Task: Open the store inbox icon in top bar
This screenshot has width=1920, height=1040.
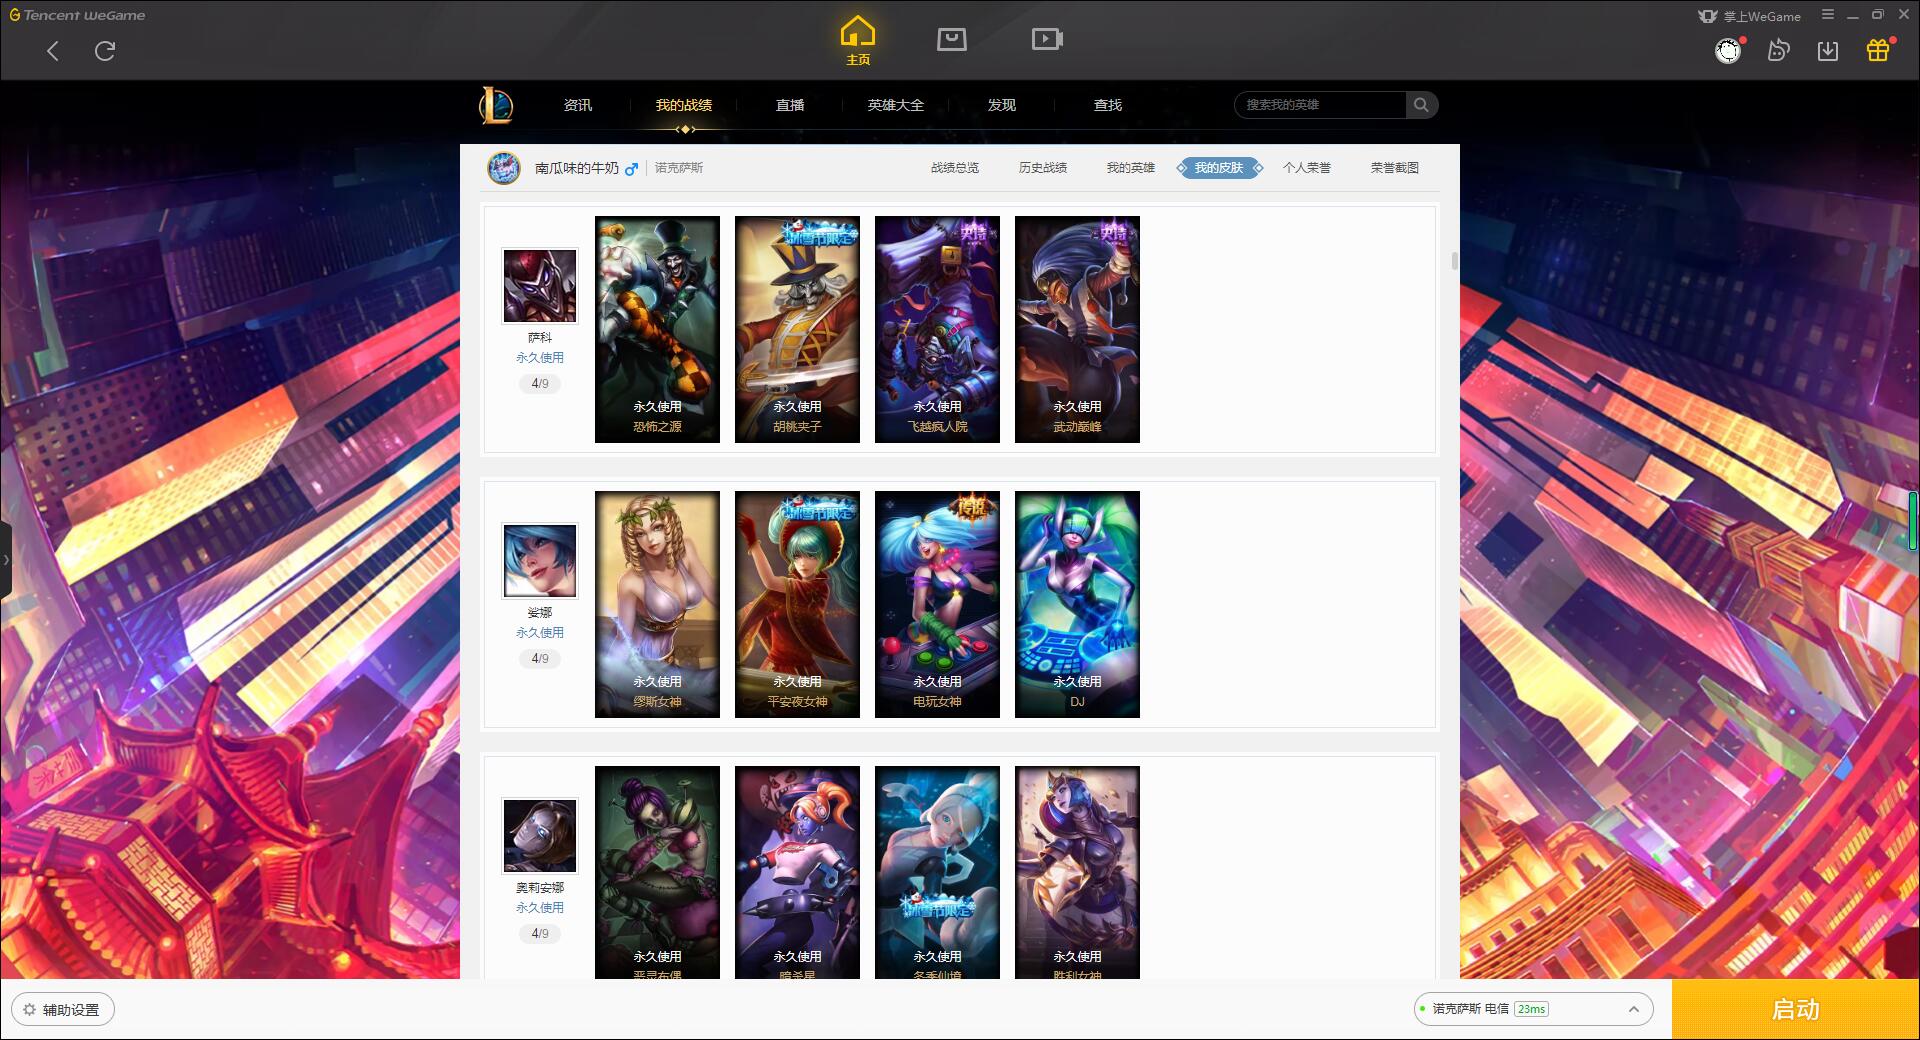Action: click(x=951, y=39)
